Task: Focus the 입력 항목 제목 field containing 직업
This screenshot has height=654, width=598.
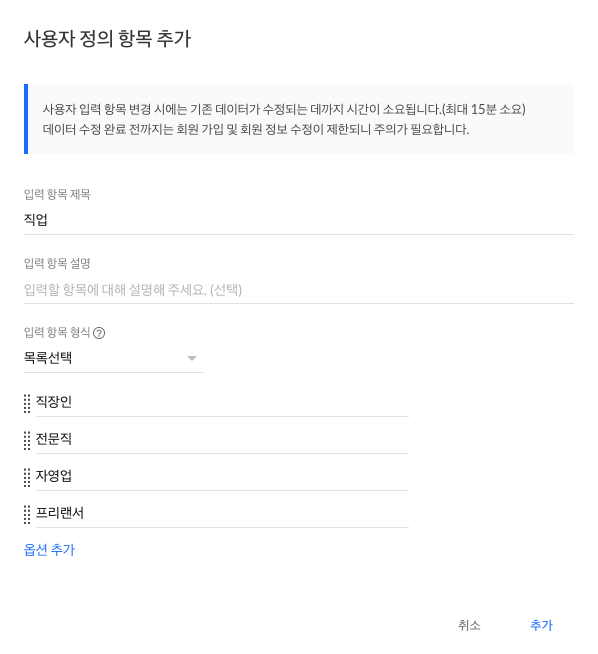Action: tap(299, 220)
